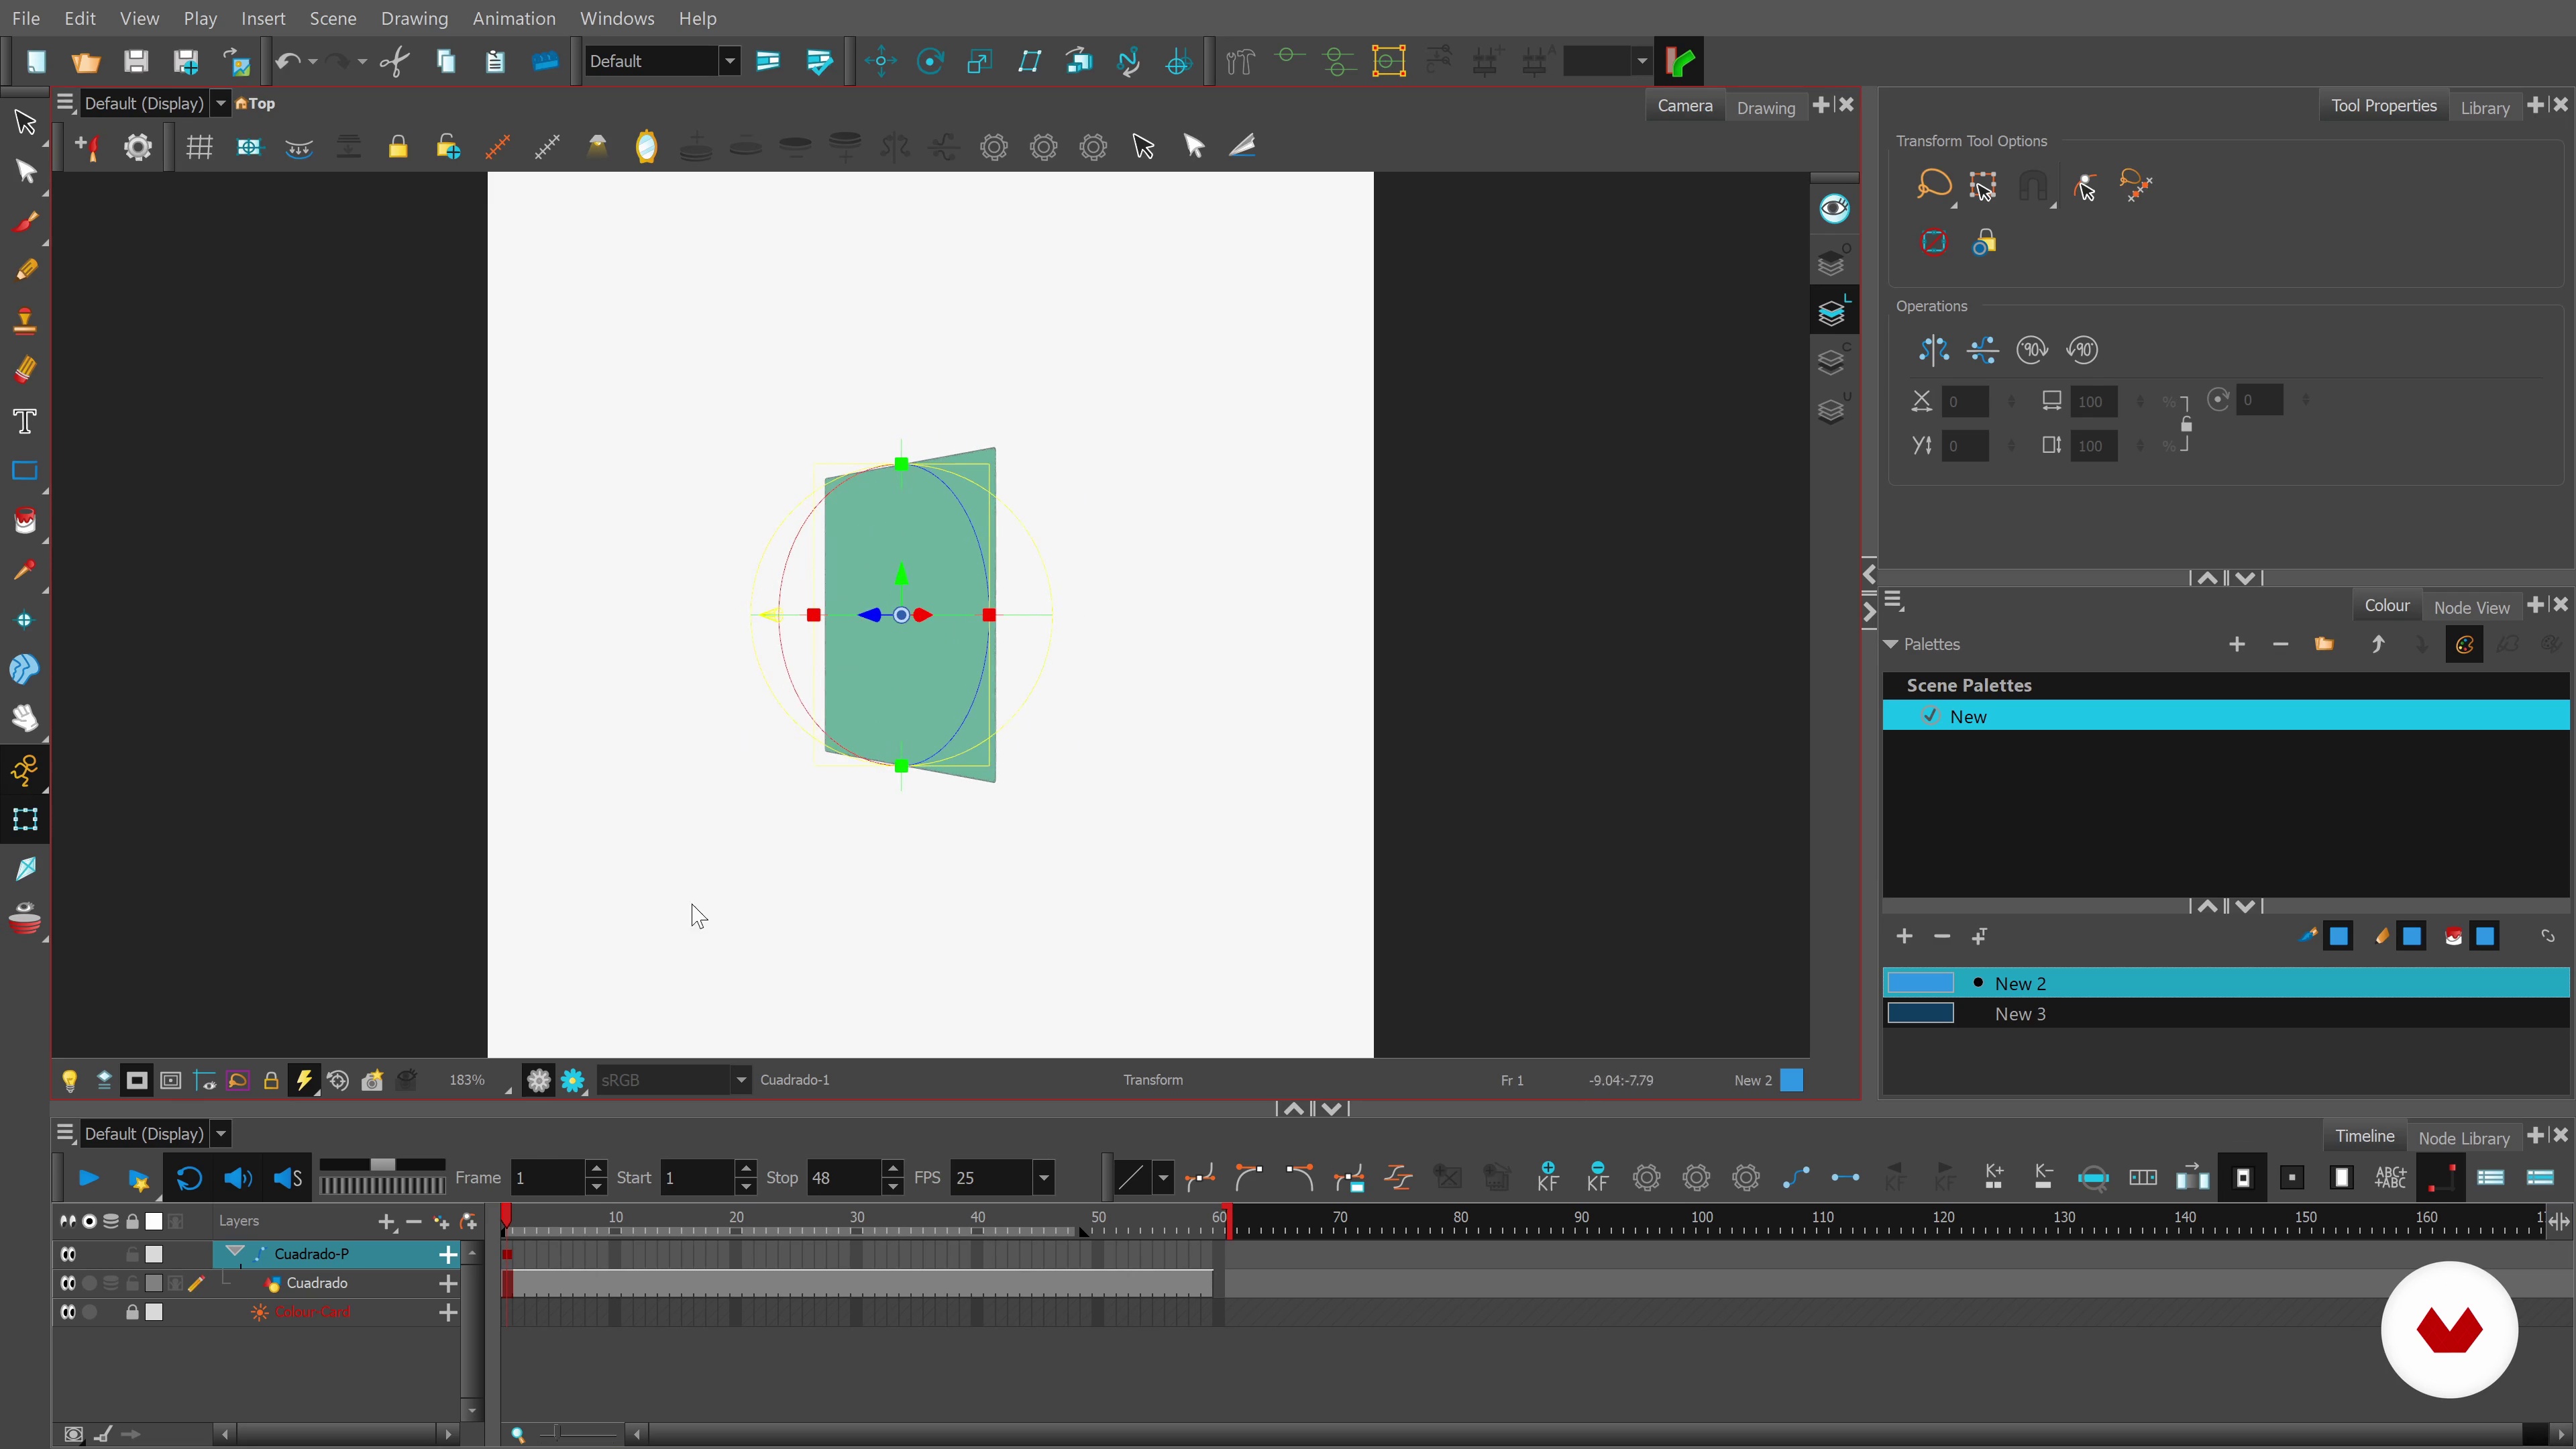Click the Render view flower icon

click(x=573, y=1080)
